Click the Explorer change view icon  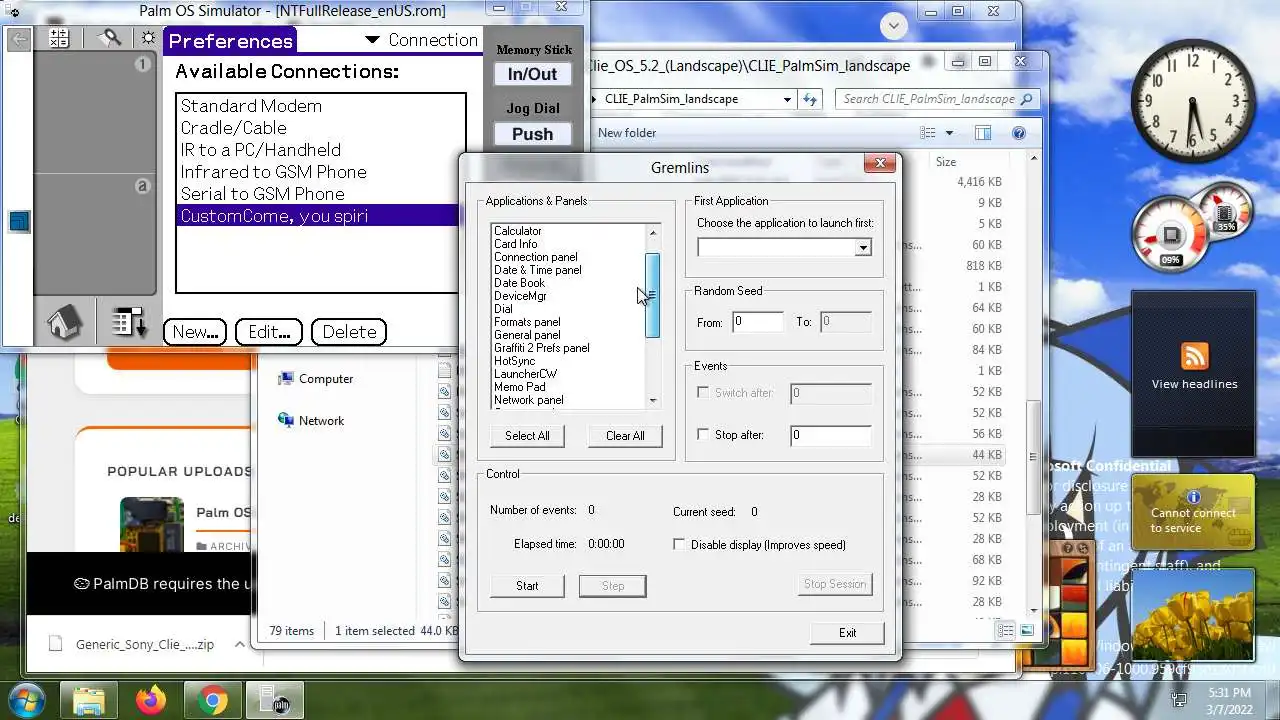point(928,133)
